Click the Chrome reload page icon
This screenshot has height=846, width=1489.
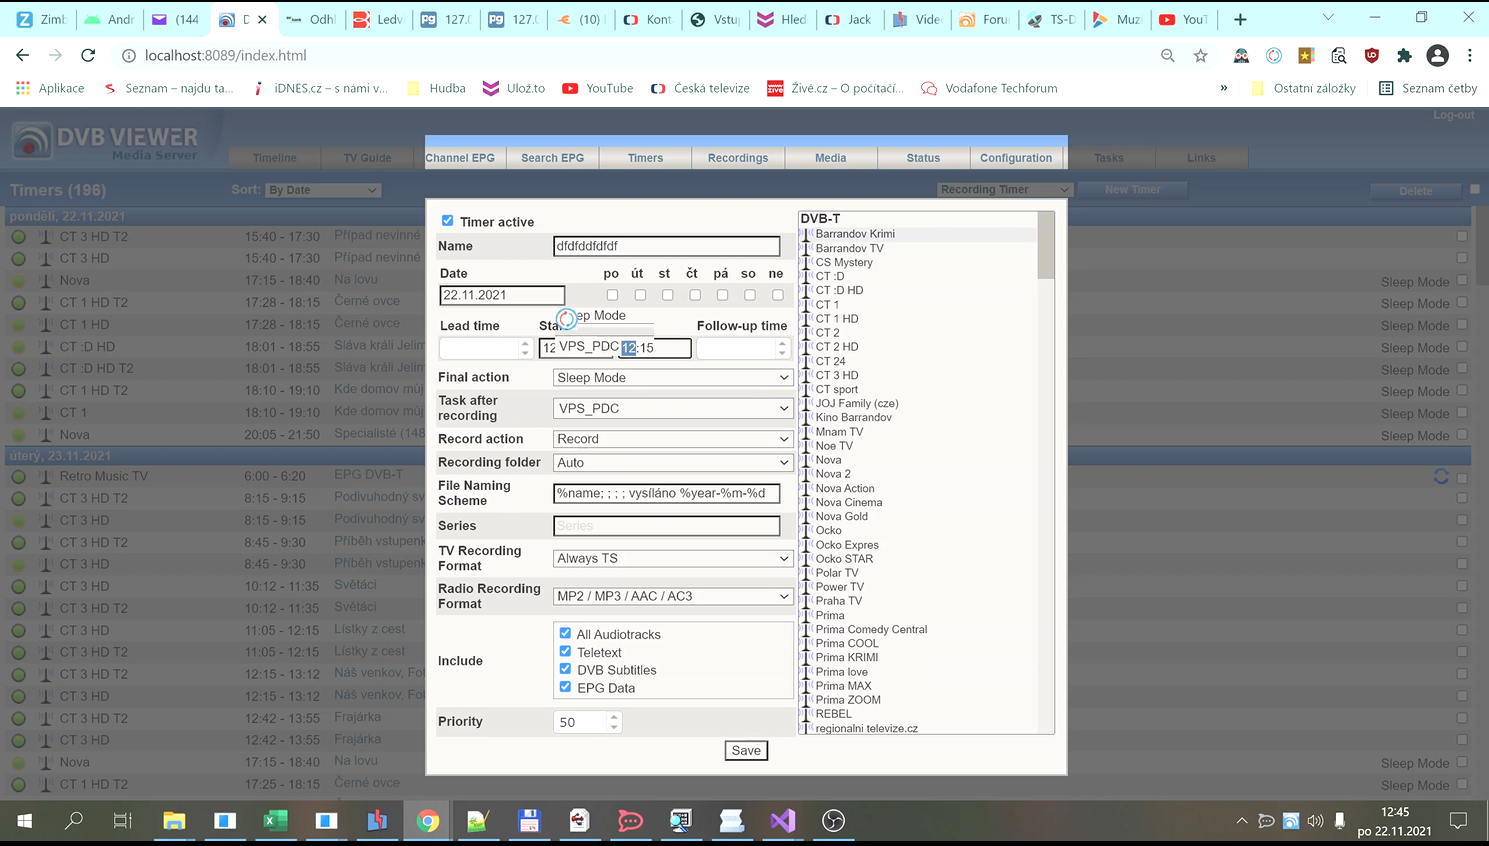[88, 56]
